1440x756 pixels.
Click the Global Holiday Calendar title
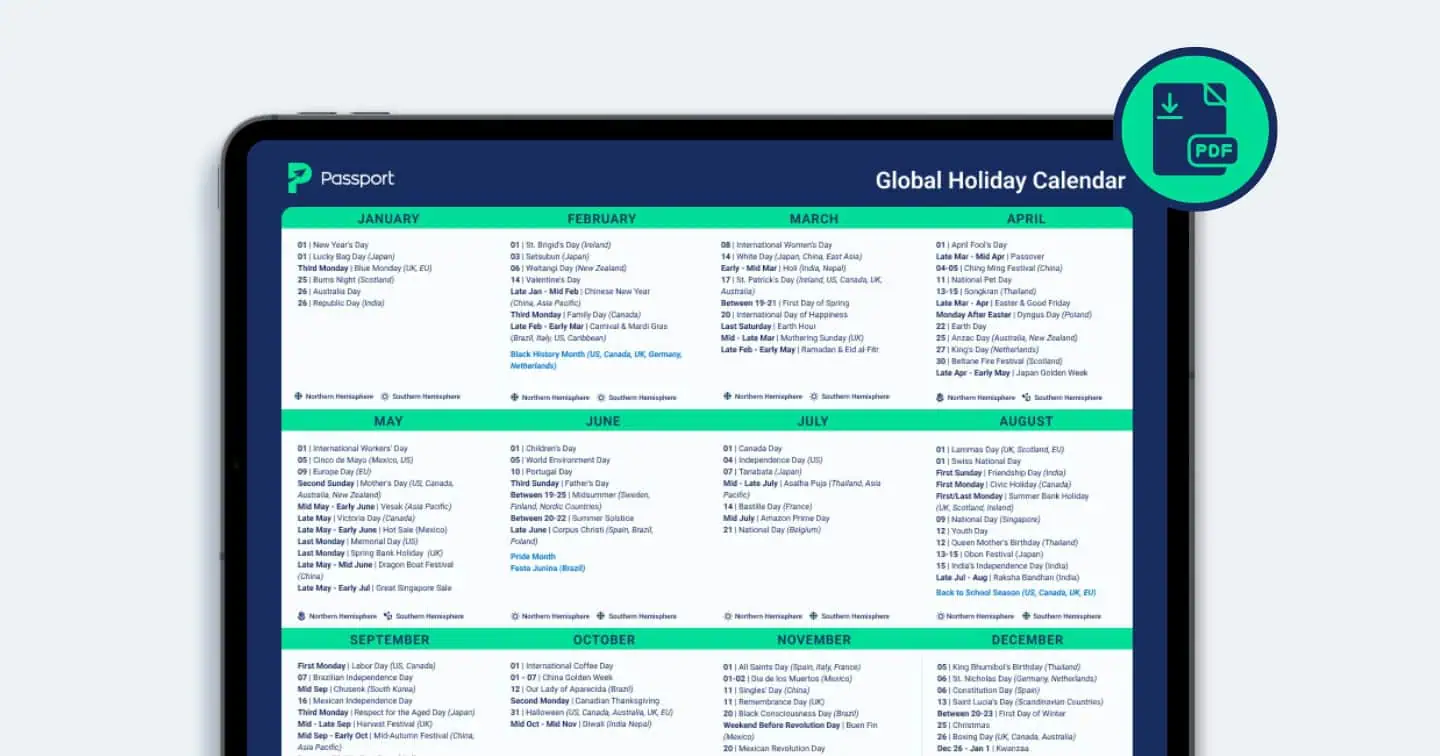pyautogui.click(x=1000, y=181)
